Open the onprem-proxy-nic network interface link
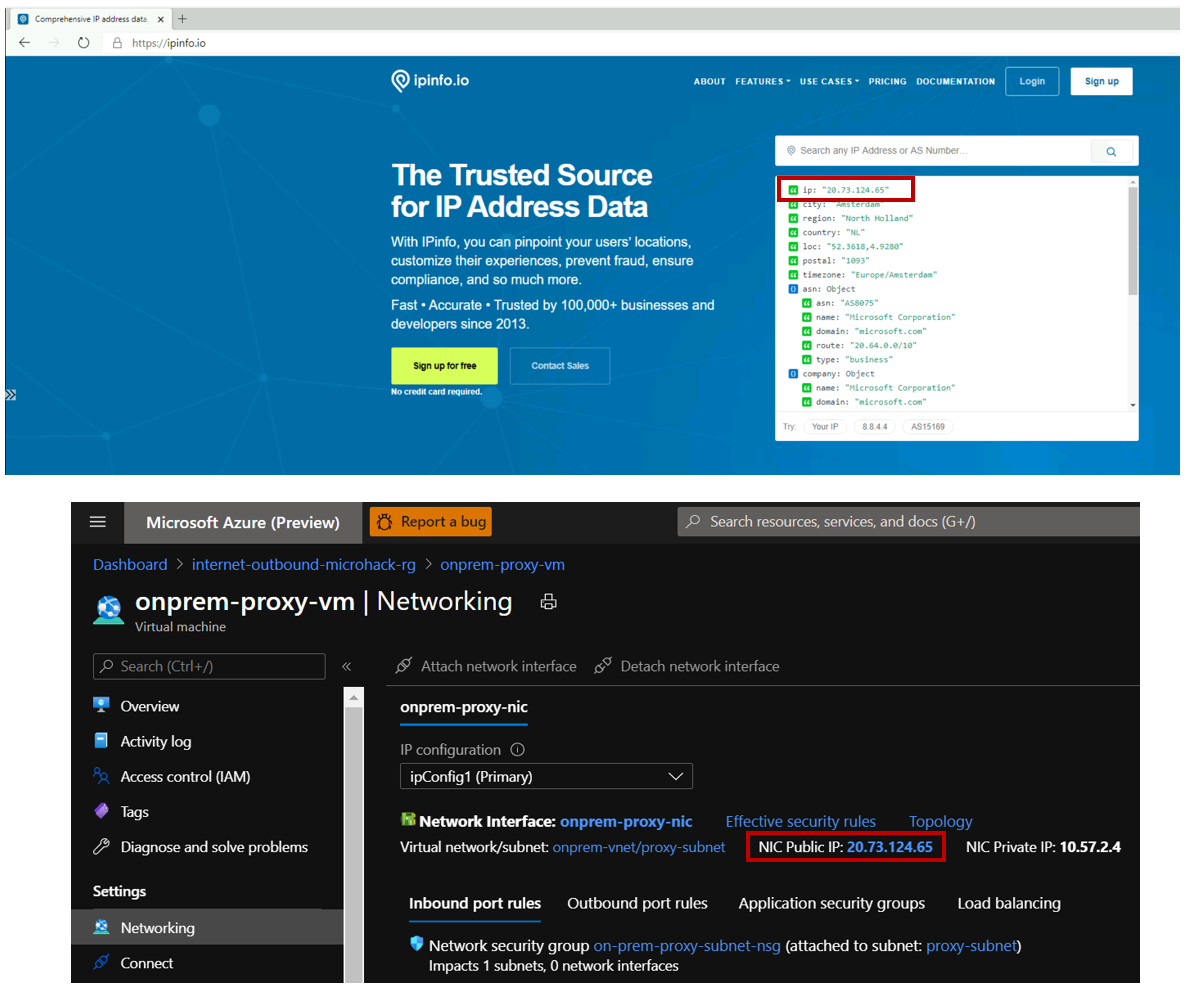The width and height of the screenshot is (1184, 990). coord(626,822)
